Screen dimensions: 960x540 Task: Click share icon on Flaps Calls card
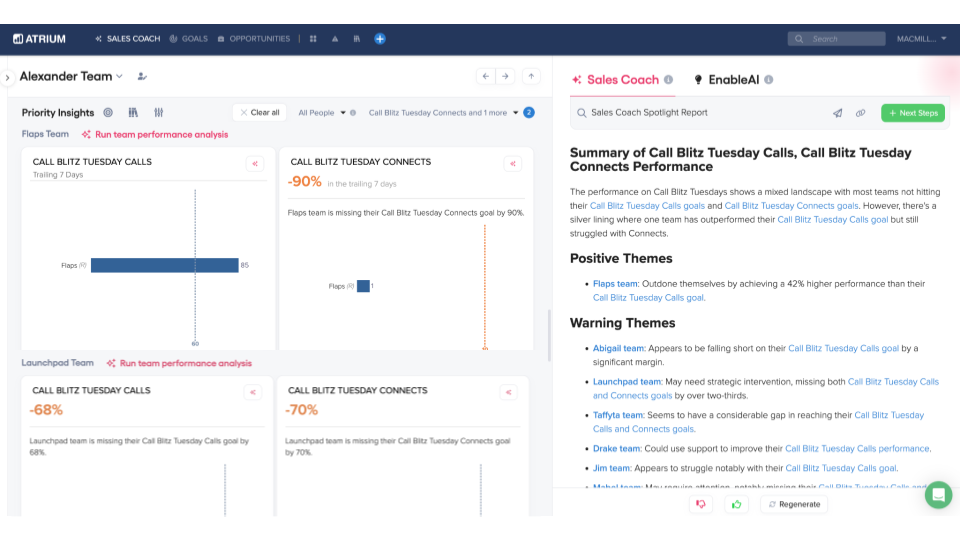255,163
